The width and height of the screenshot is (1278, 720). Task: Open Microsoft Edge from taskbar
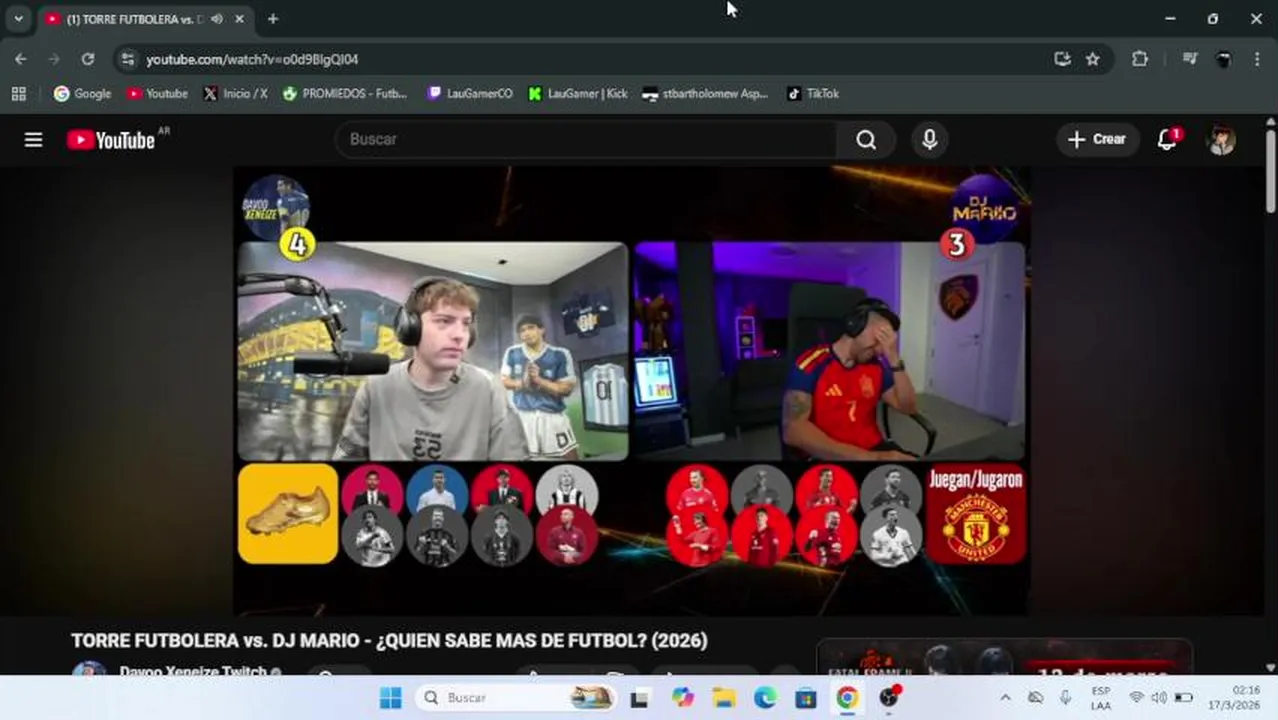(765, 698)
